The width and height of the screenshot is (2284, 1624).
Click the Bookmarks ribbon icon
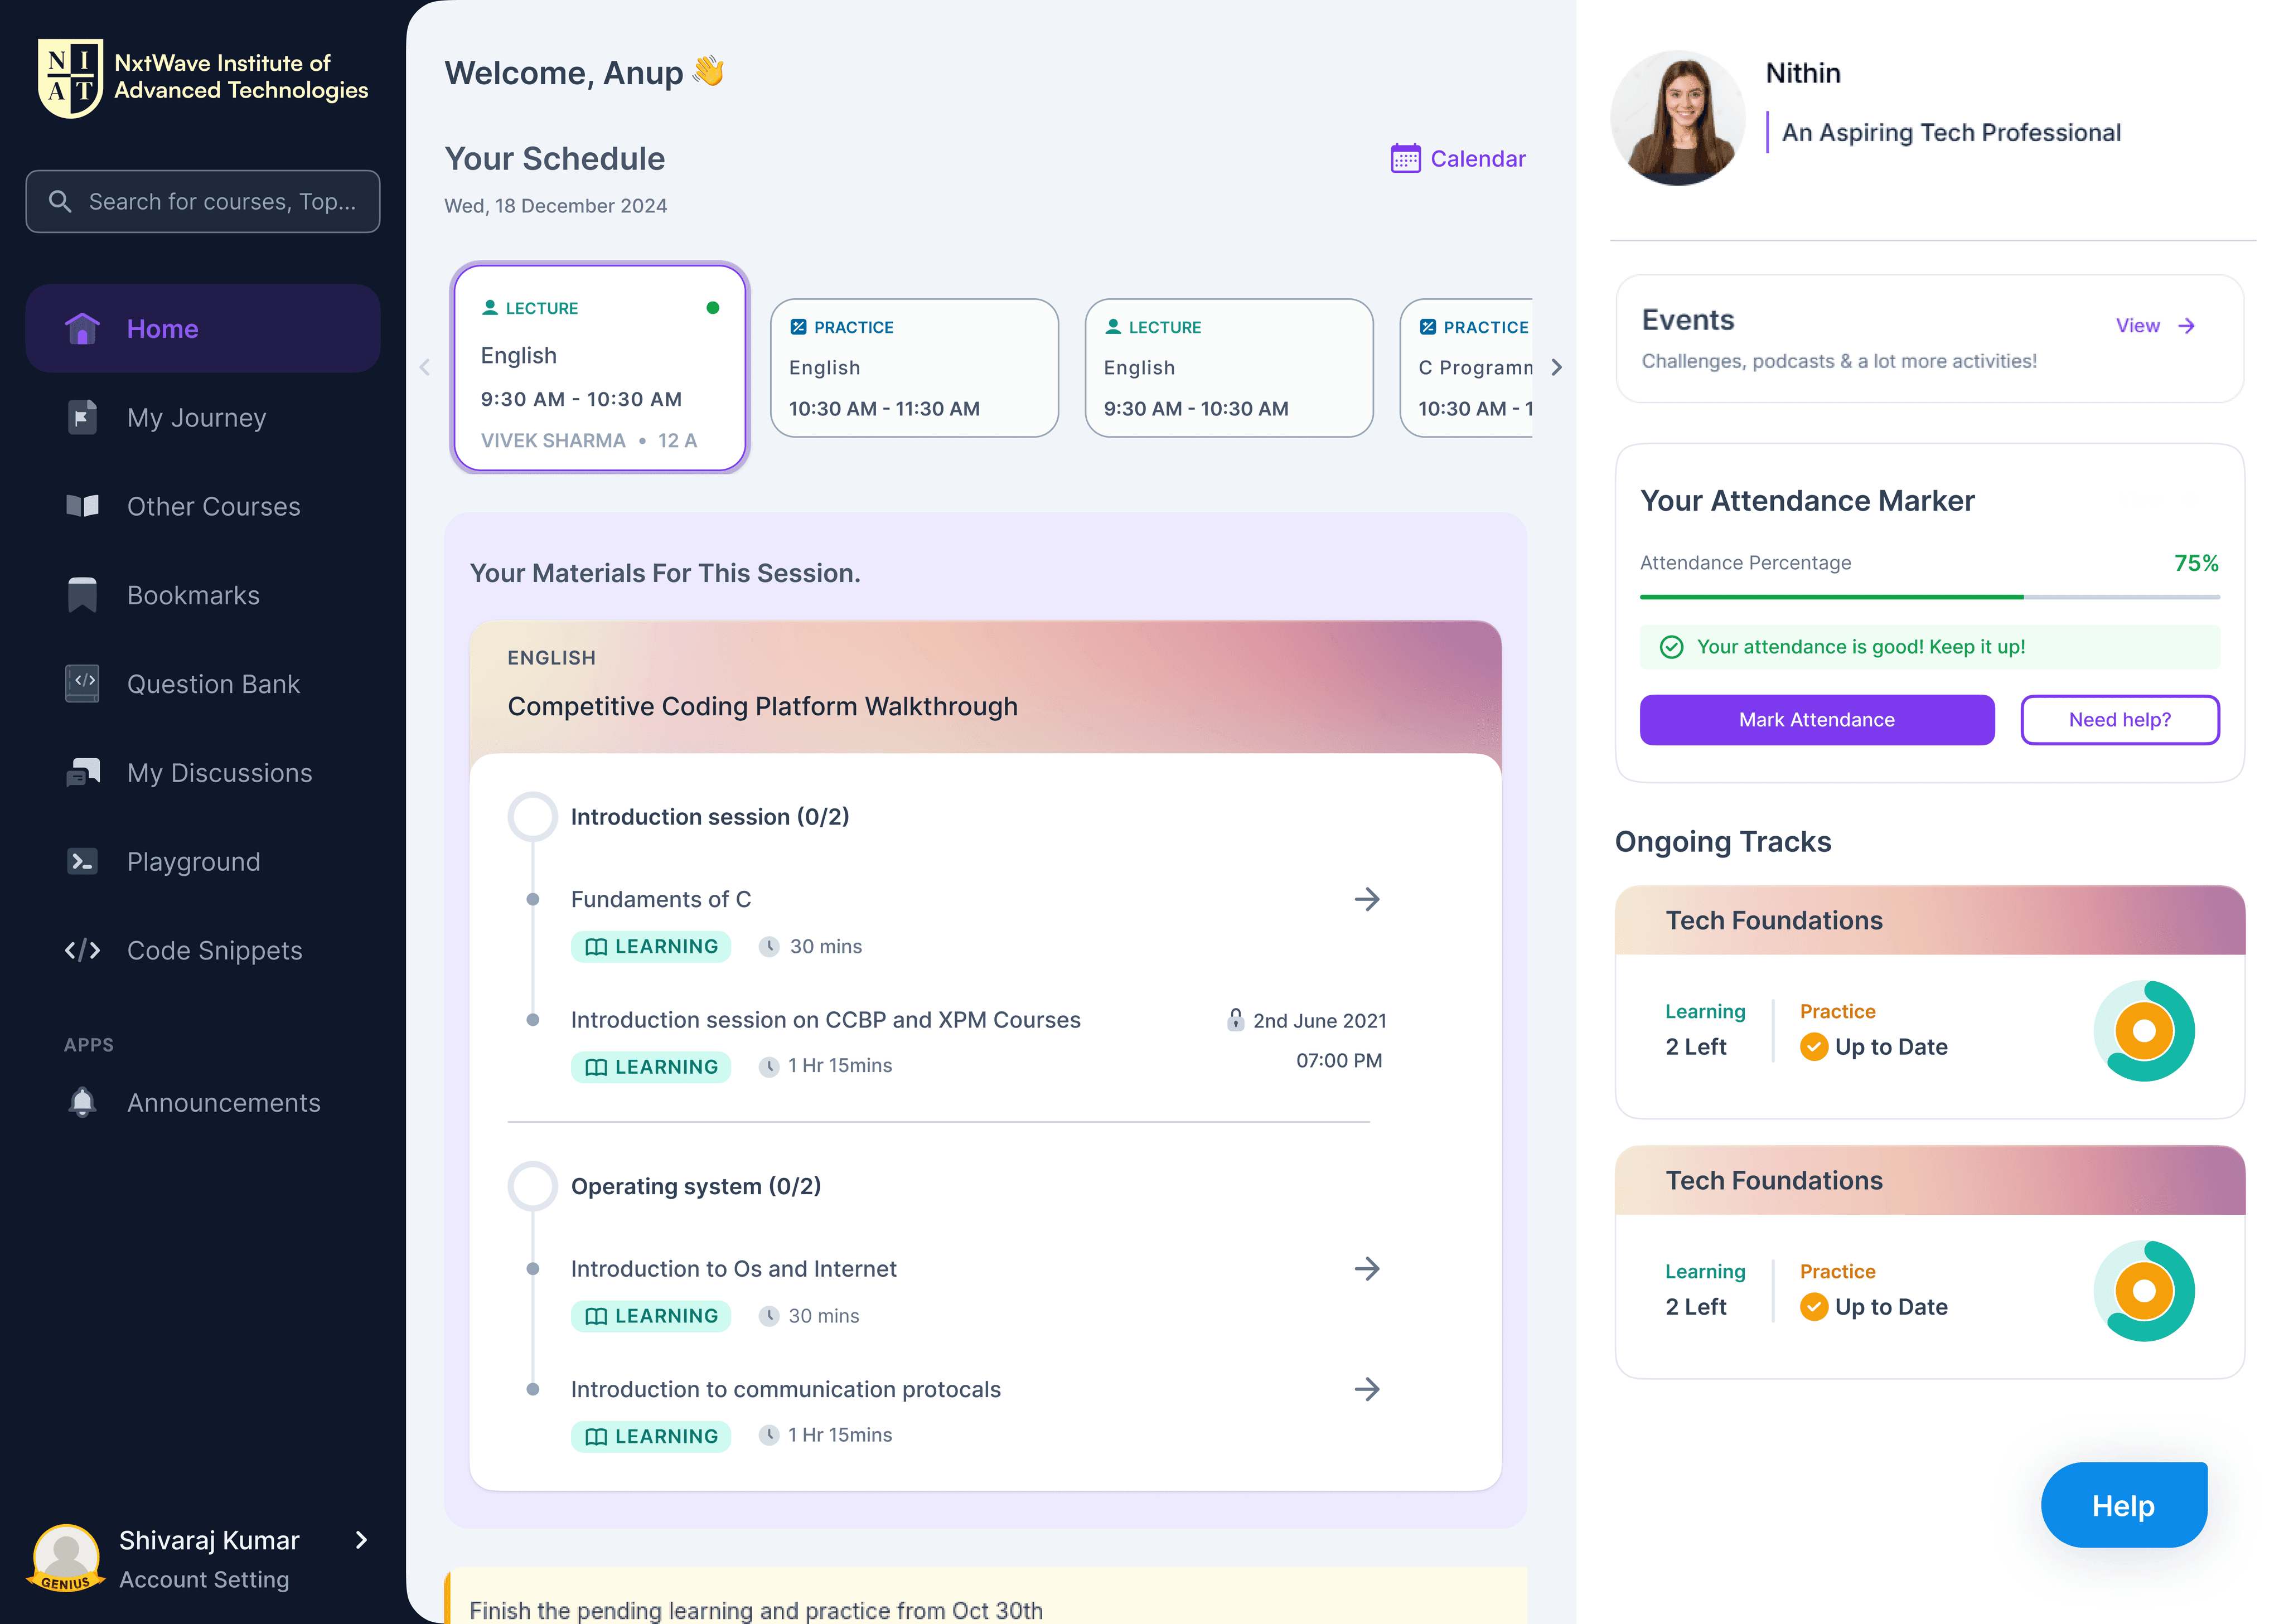[x=82, y=595]
